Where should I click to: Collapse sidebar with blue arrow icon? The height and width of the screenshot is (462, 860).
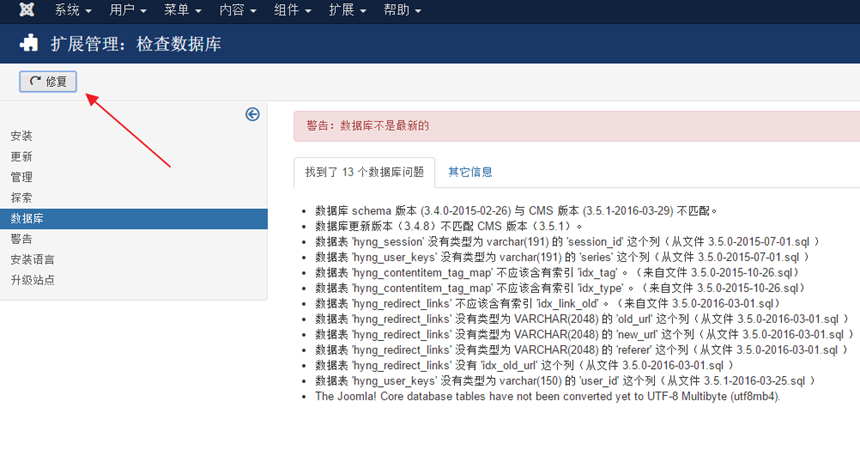pyautogui.click(x=252, y=115)
